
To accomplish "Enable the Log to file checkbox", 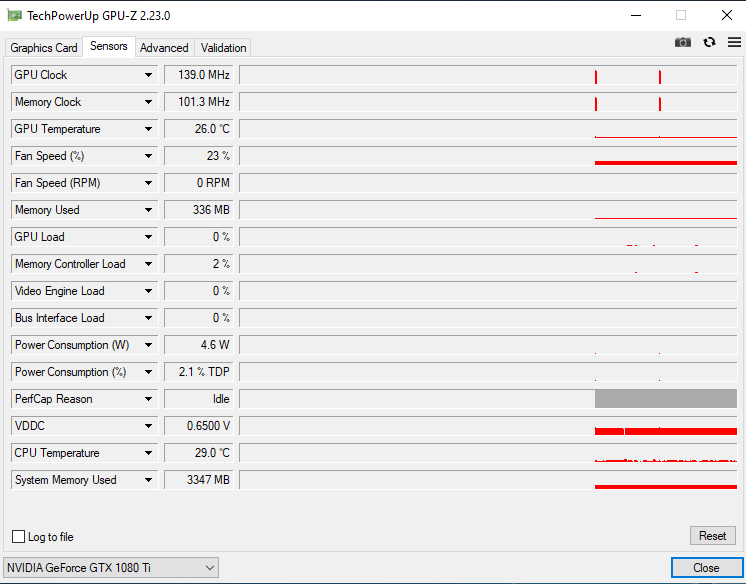I will coord(19,536).
